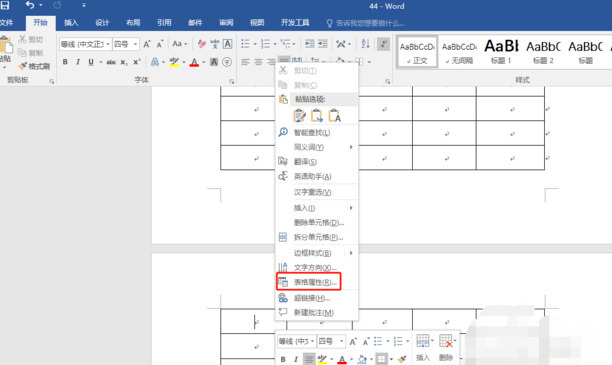Viewport: 612px width, 365px height.
Task: Click the Strikethrough abc icon
Action: point(111,62)
